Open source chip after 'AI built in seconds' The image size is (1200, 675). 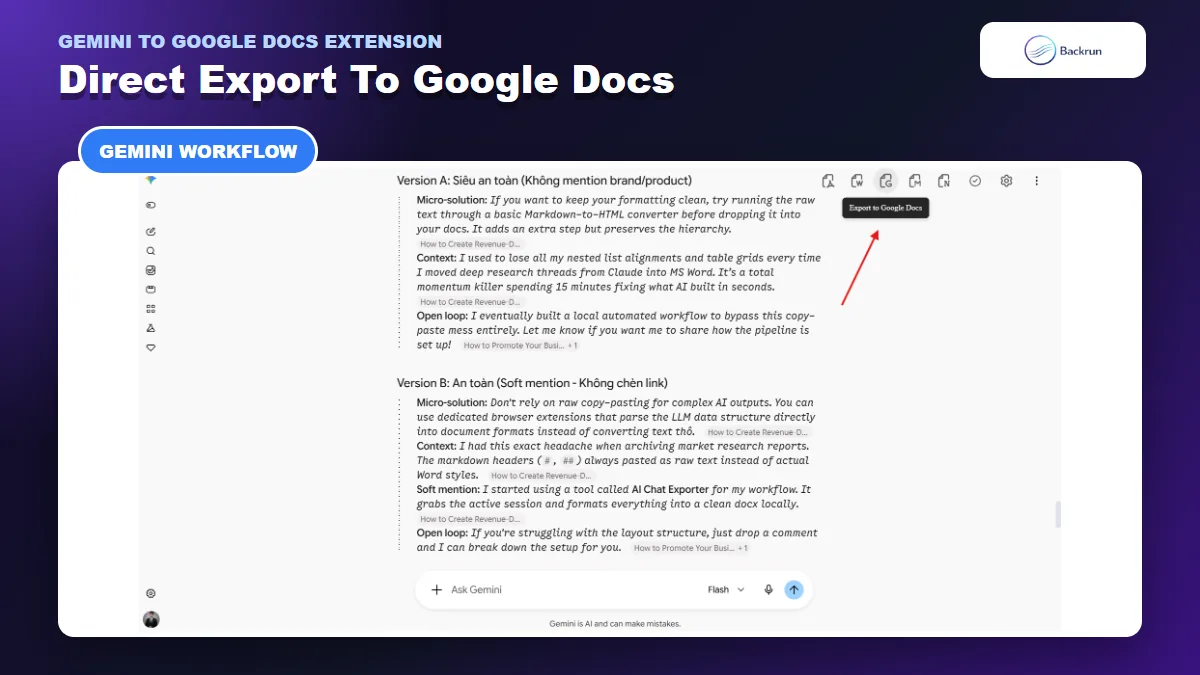tap(471, 302)
